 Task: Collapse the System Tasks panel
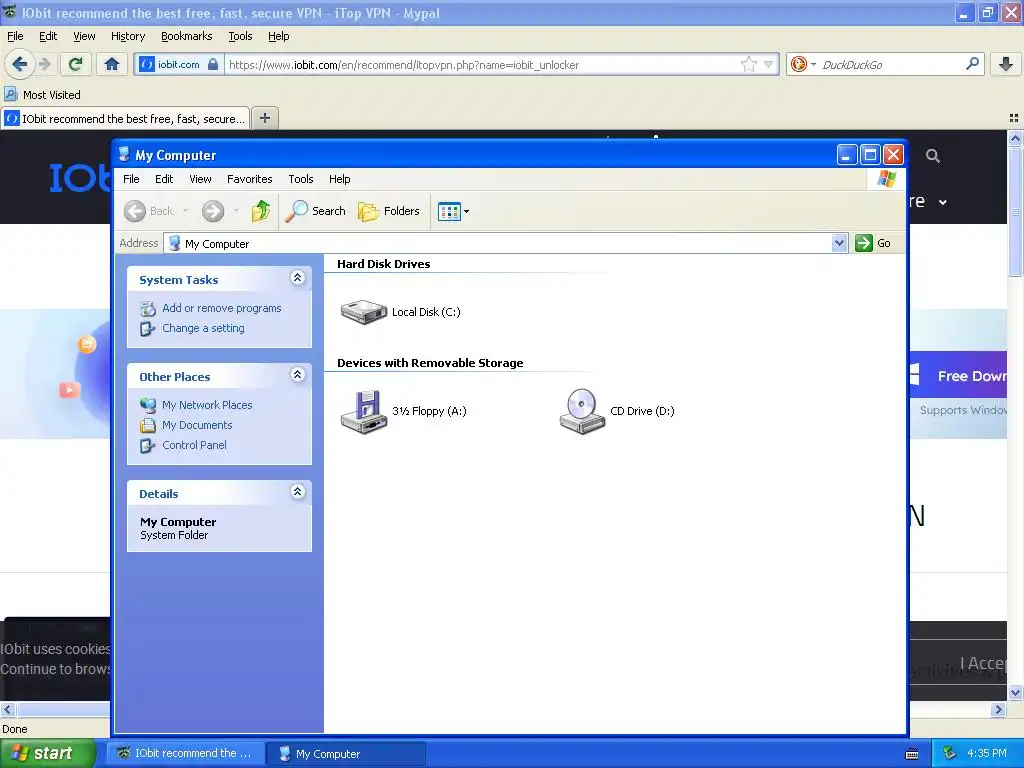pos(298,278)
